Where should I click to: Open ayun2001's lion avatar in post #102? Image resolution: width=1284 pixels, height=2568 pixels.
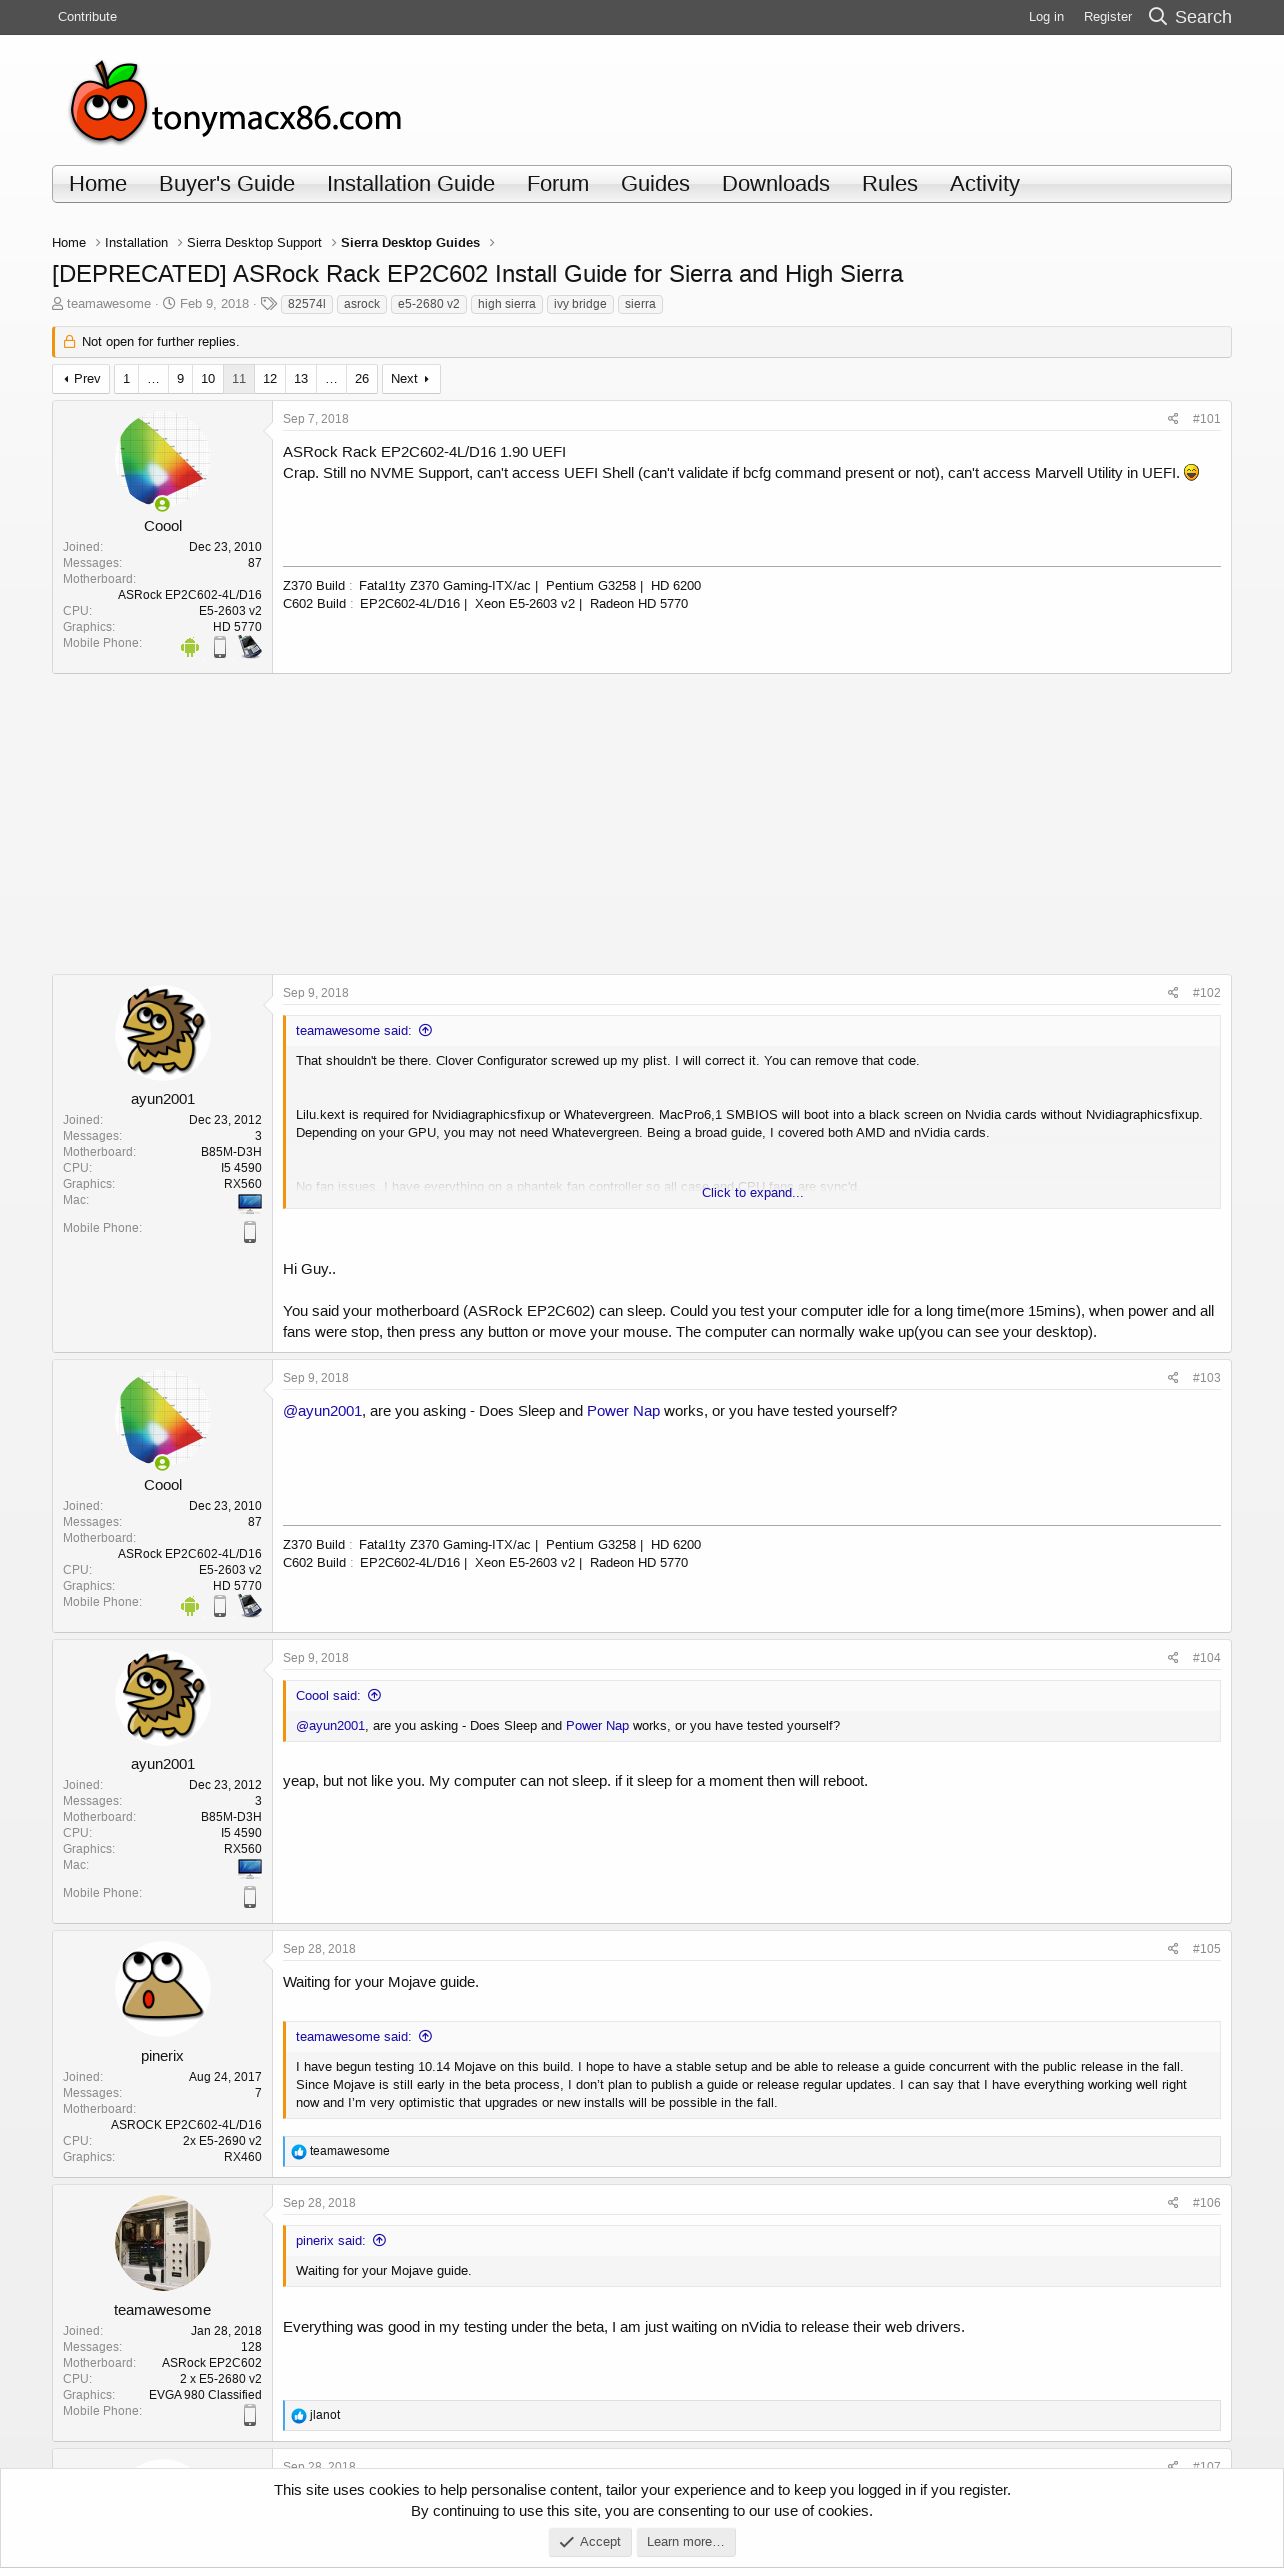pyautogui.click(x=163, y=1033)
